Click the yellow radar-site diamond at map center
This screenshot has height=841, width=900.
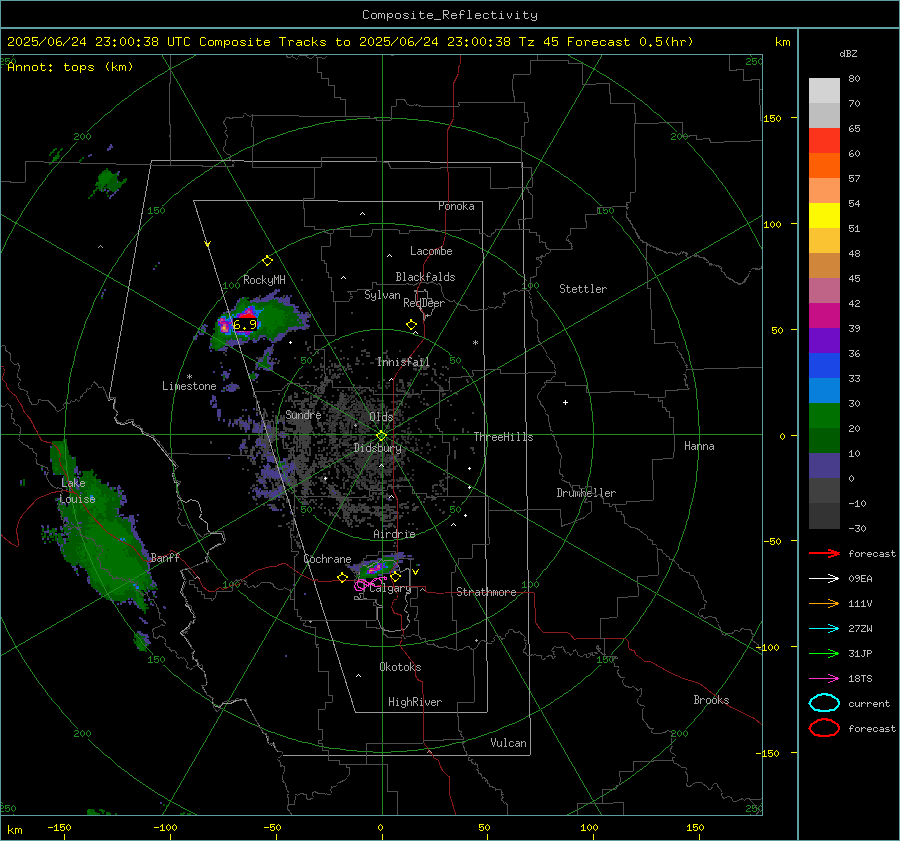pos(382,436)
